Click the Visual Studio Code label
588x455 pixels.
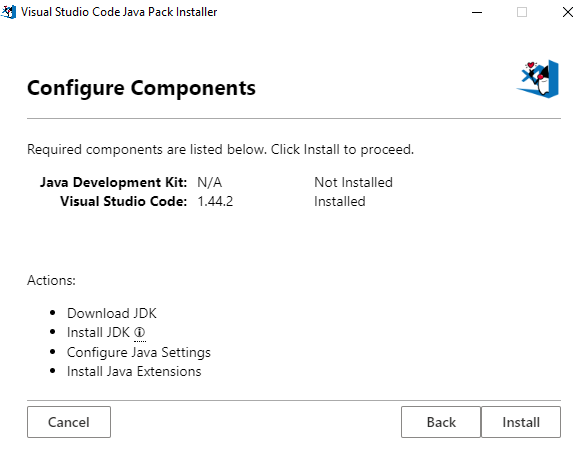point(123,201)
